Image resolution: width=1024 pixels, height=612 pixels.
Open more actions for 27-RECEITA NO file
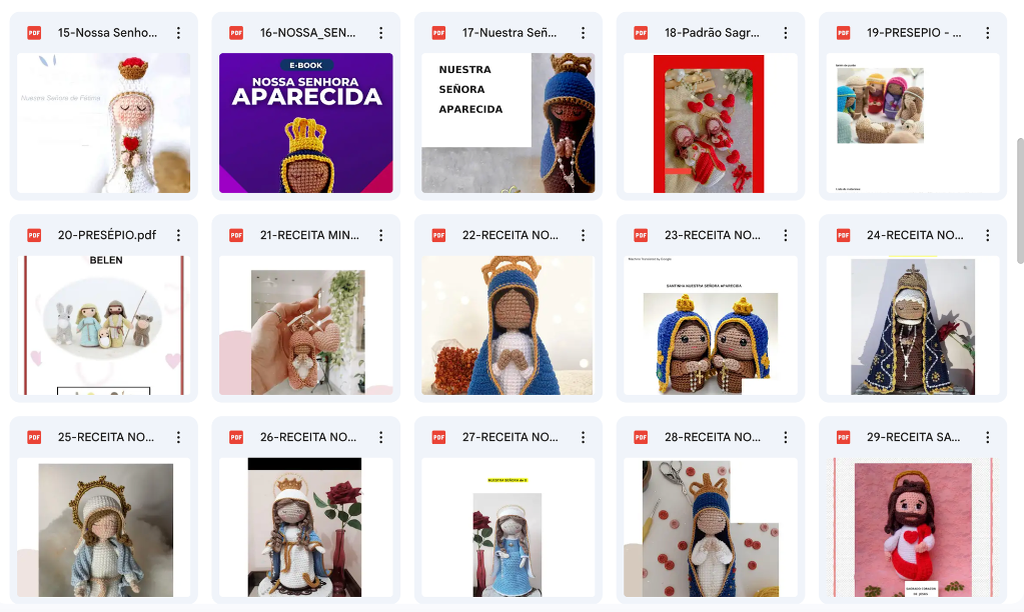583,437
